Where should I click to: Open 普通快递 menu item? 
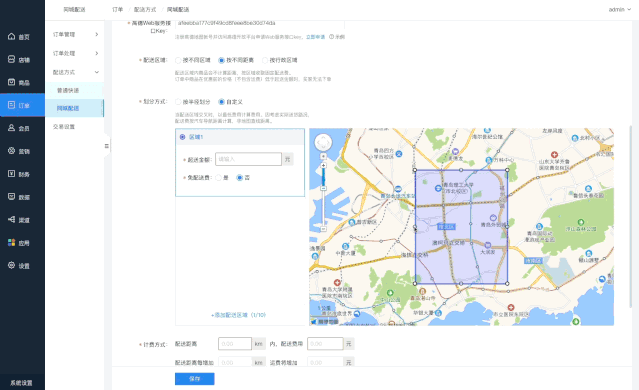coord(75,90)
